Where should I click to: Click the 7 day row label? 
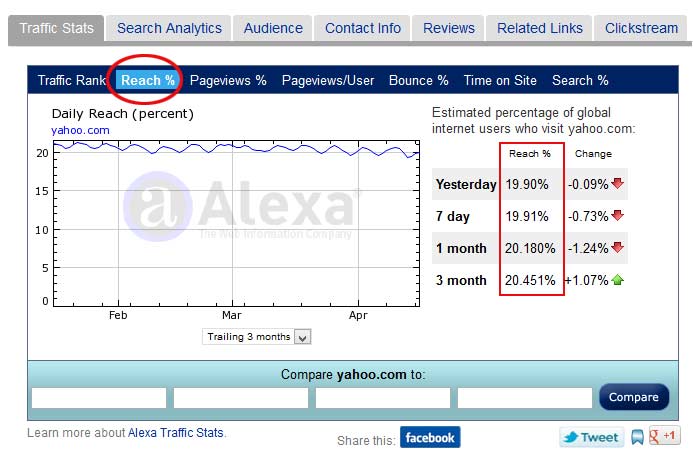(x=452, y=217)
